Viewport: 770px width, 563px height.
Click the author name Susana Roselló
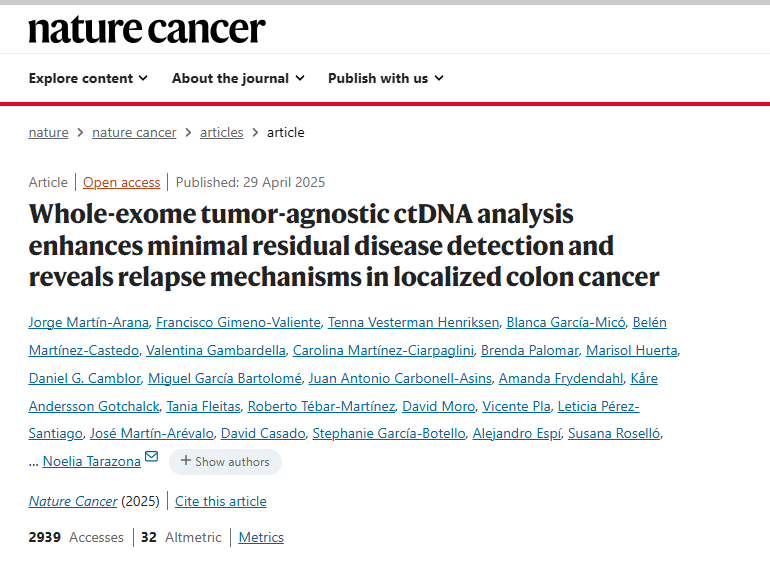(614, 433)
